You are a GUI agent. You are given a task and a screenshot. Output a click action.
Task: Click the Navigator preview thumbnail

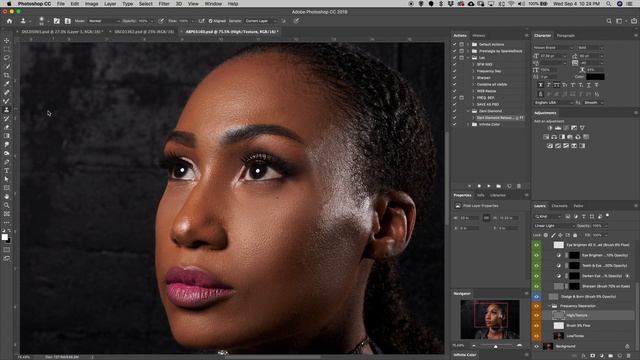pyautogui.click(x=490, y=319)
